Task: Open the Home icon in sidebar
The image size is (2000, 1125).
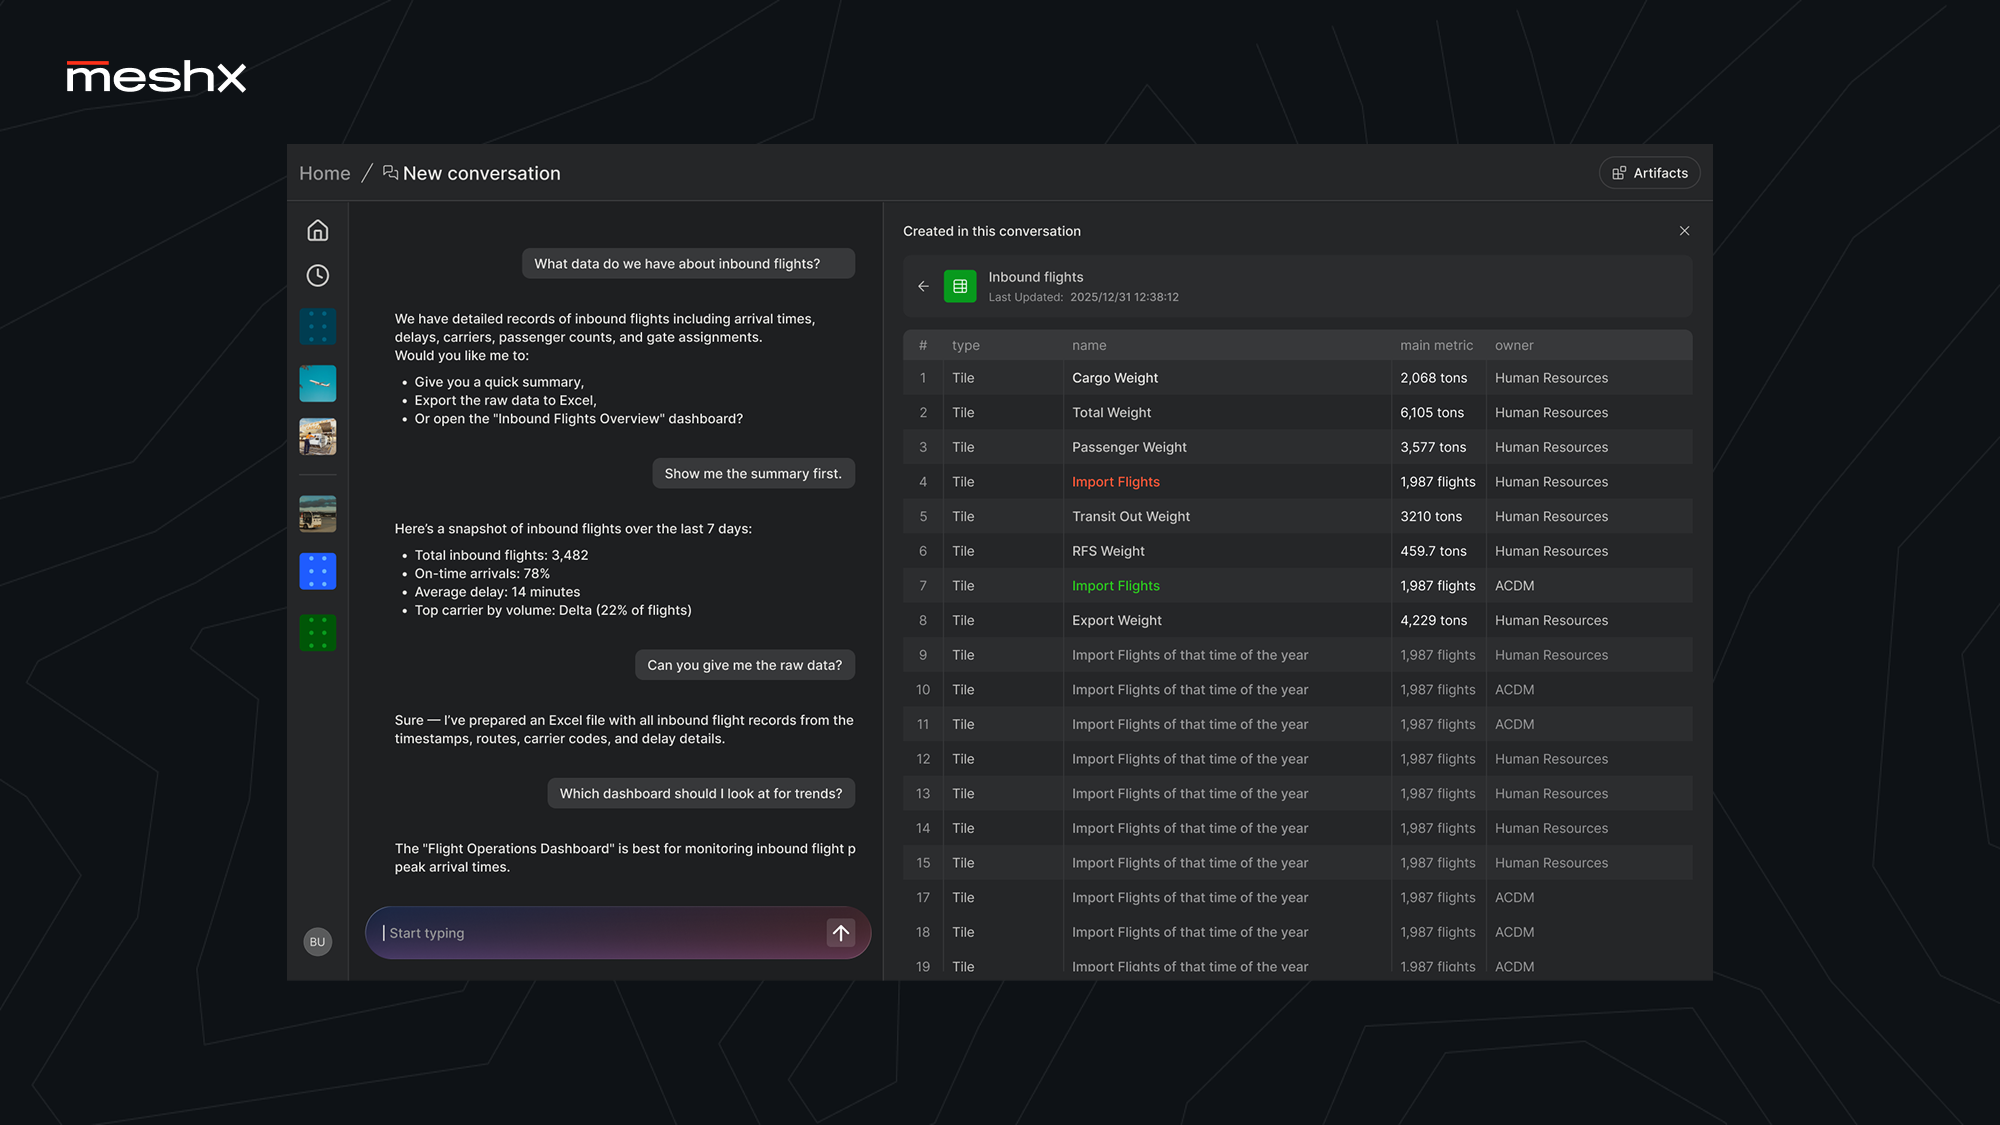Action: (317, 231)
